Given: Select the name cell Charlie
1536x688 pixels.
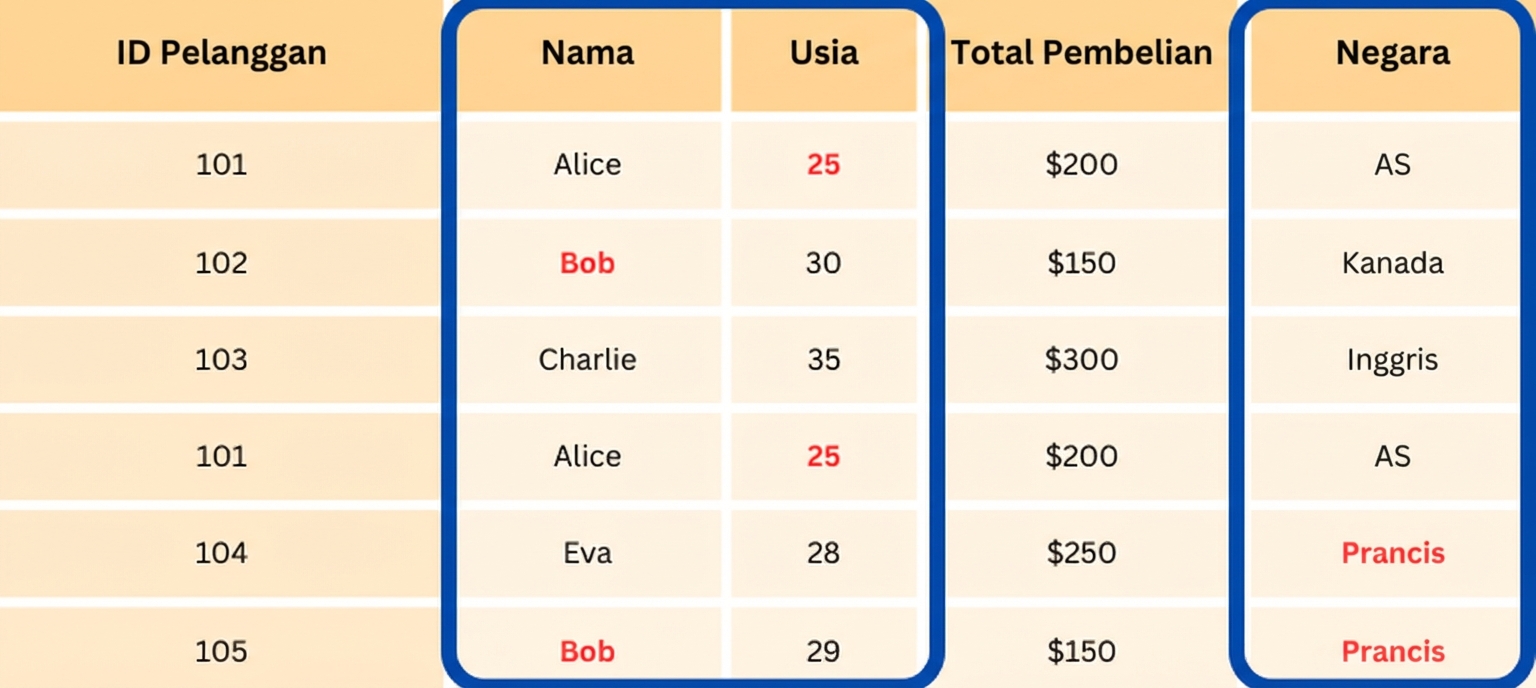Looking at the screenshot, I should click(588, 359).
